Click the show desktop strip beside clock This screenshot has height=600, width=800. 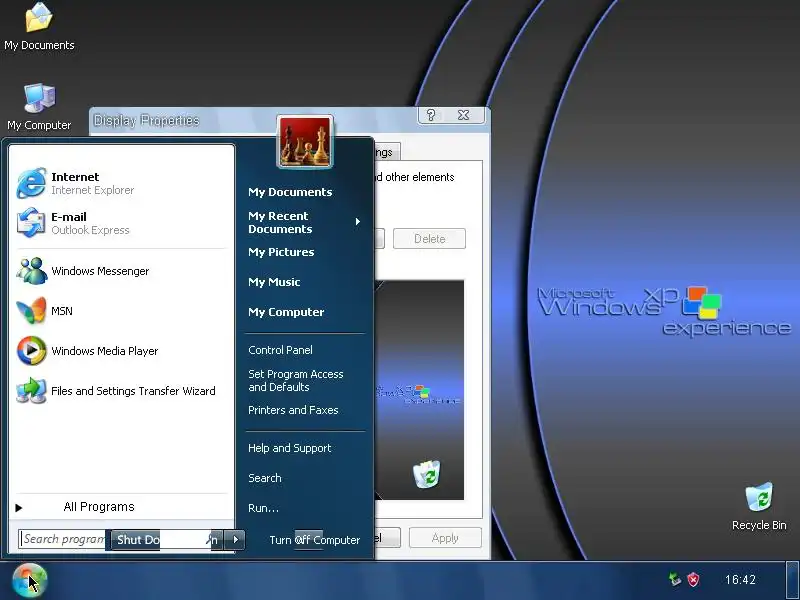792,580
